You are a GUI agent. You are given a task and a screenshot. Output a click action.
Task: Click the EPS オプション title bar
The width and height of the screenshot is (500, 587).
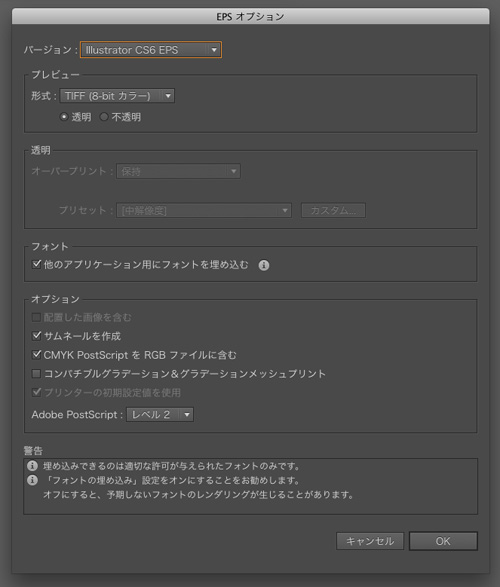tap(250, 16)
